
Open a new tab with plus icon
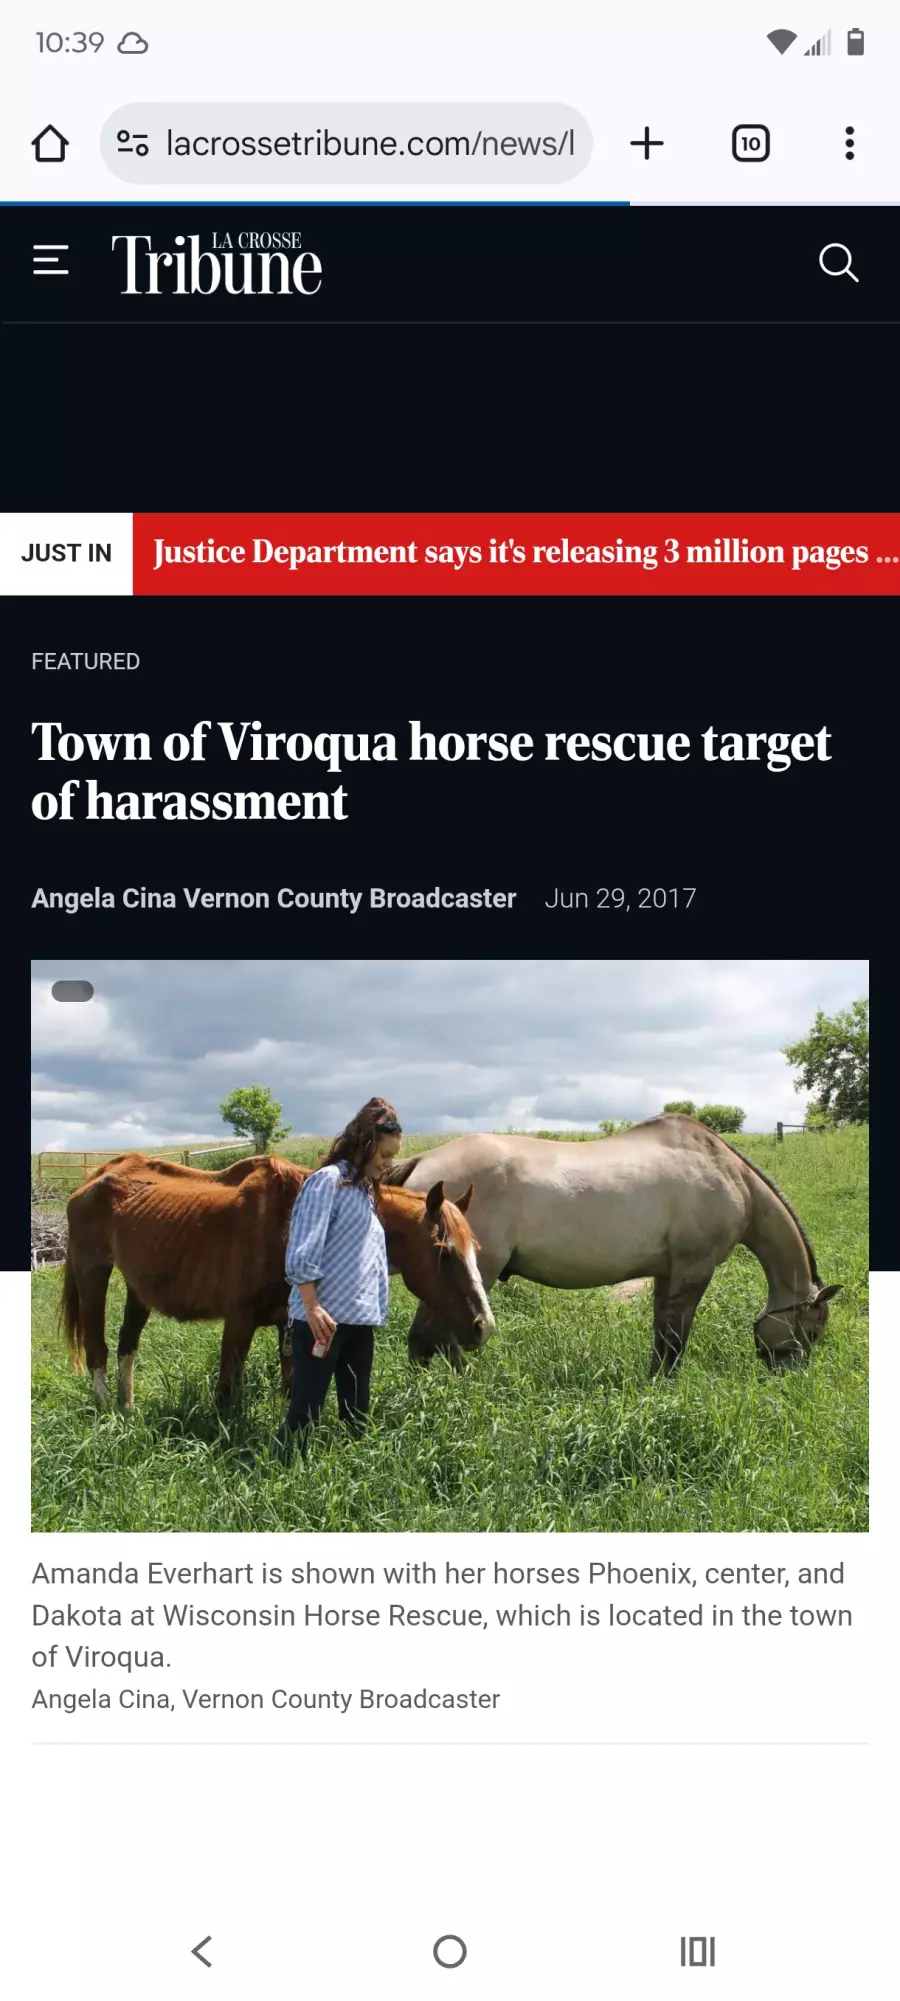pos(647,143)
